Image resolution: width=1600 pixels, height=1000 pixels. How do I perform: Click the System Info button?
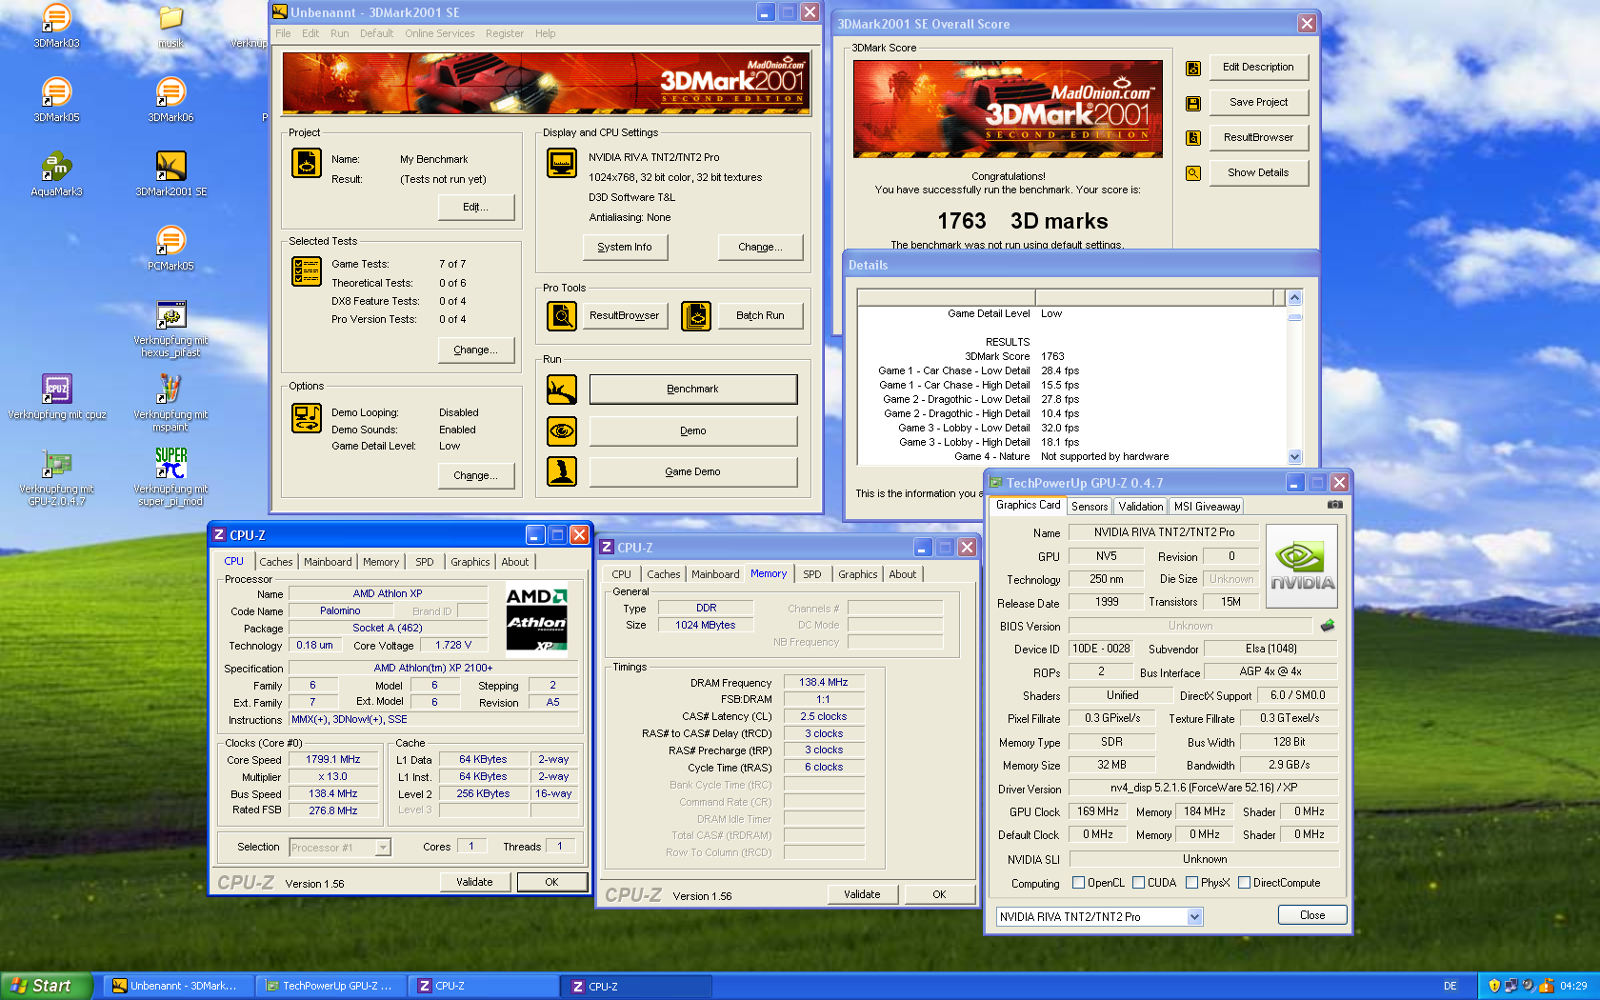point(625,247)
